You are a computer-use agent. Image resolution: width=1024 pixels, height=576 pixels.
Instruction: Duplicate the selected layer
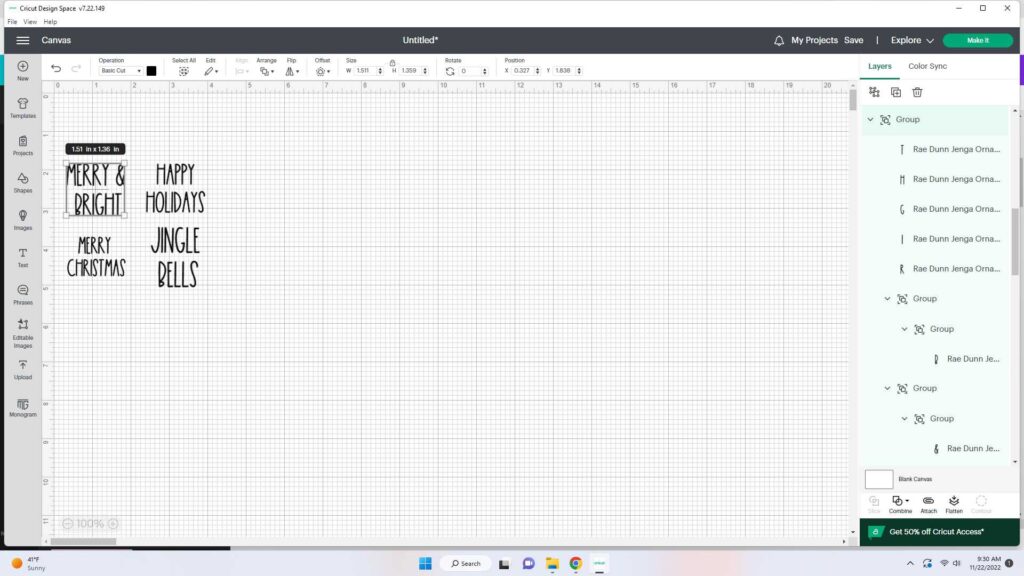tap(895, 93)
